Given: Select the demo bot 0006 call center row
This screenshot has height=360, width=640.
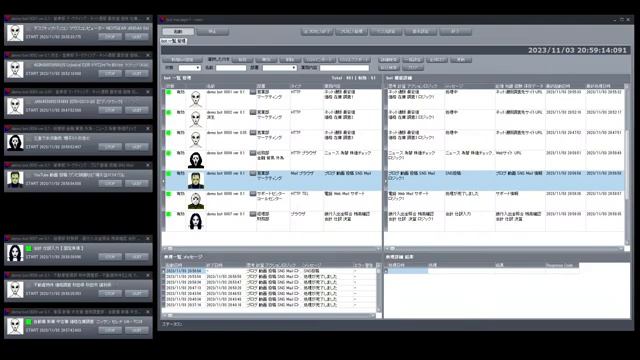Looking at the screenshot, I should (272, 201).
